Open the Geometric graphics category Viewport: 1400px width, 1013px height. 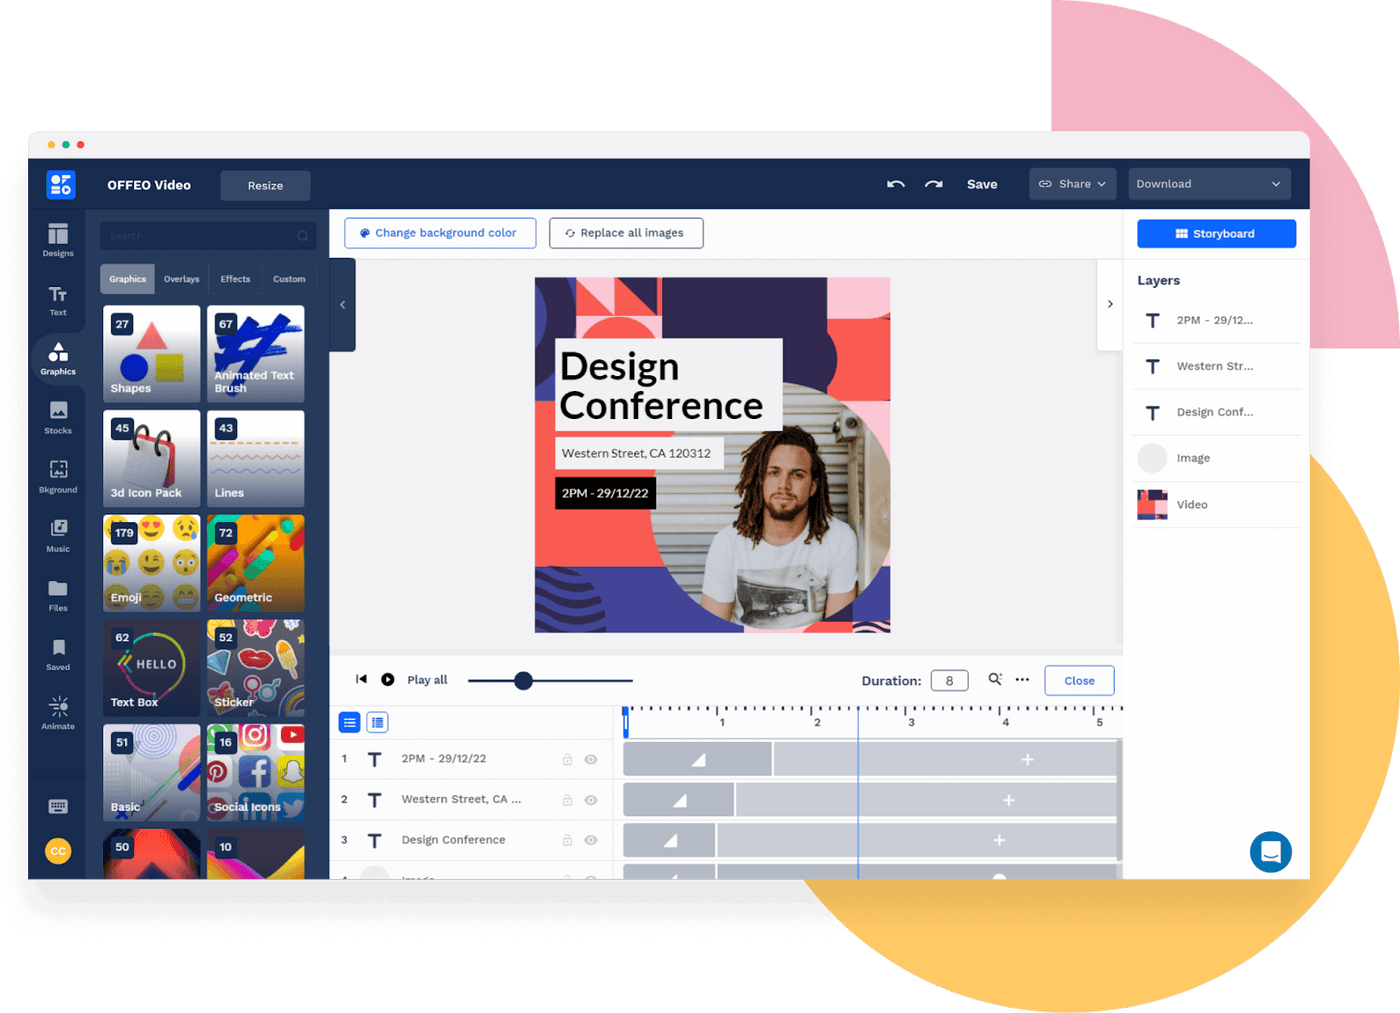tap(255, 563)
